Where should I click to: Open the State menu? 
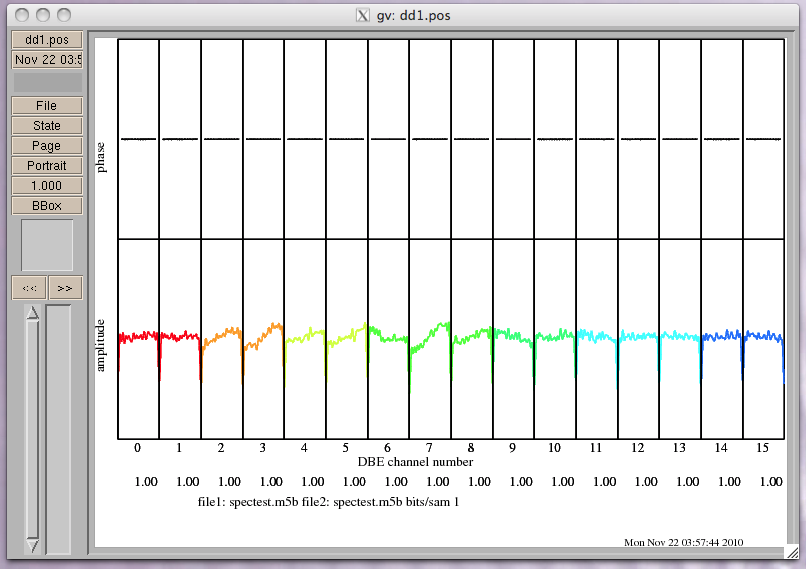pyautogui.click(x=47, y=126)
